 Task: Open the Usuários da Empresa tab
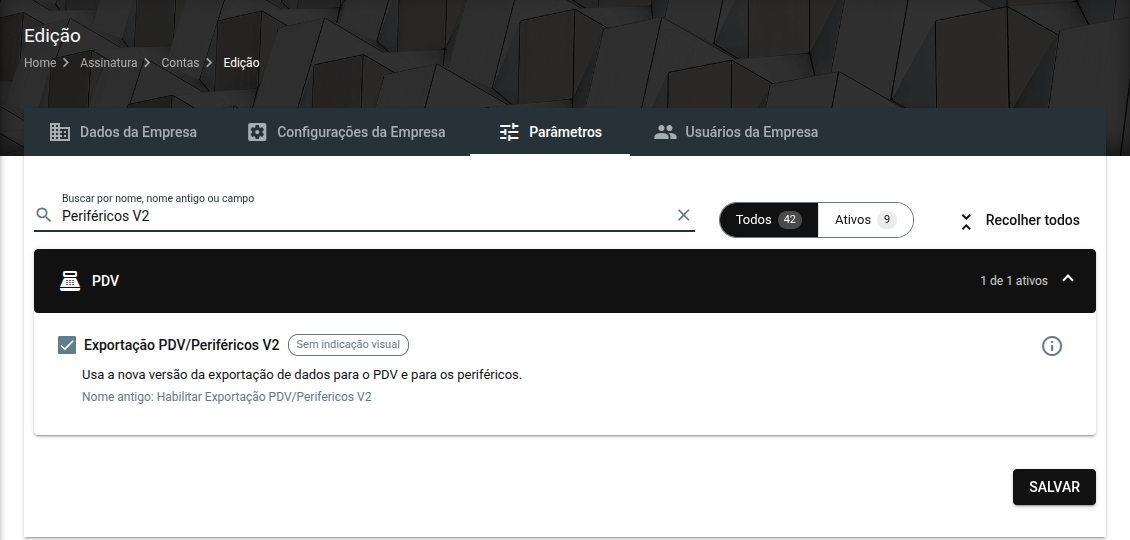point(736,132)
